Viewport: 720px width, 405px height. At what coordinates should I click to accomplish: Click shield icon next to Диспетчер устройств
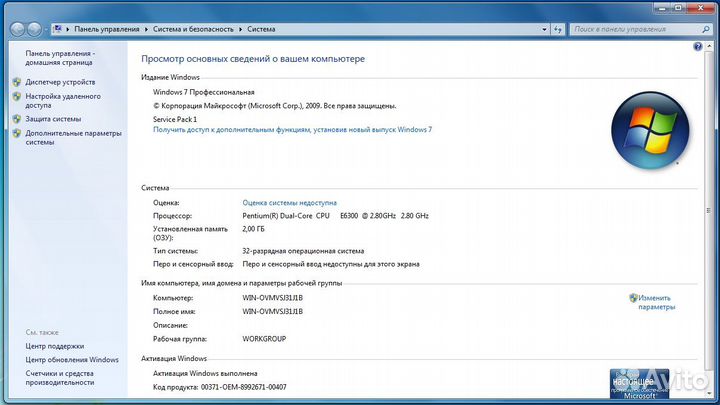coord(17,82)
